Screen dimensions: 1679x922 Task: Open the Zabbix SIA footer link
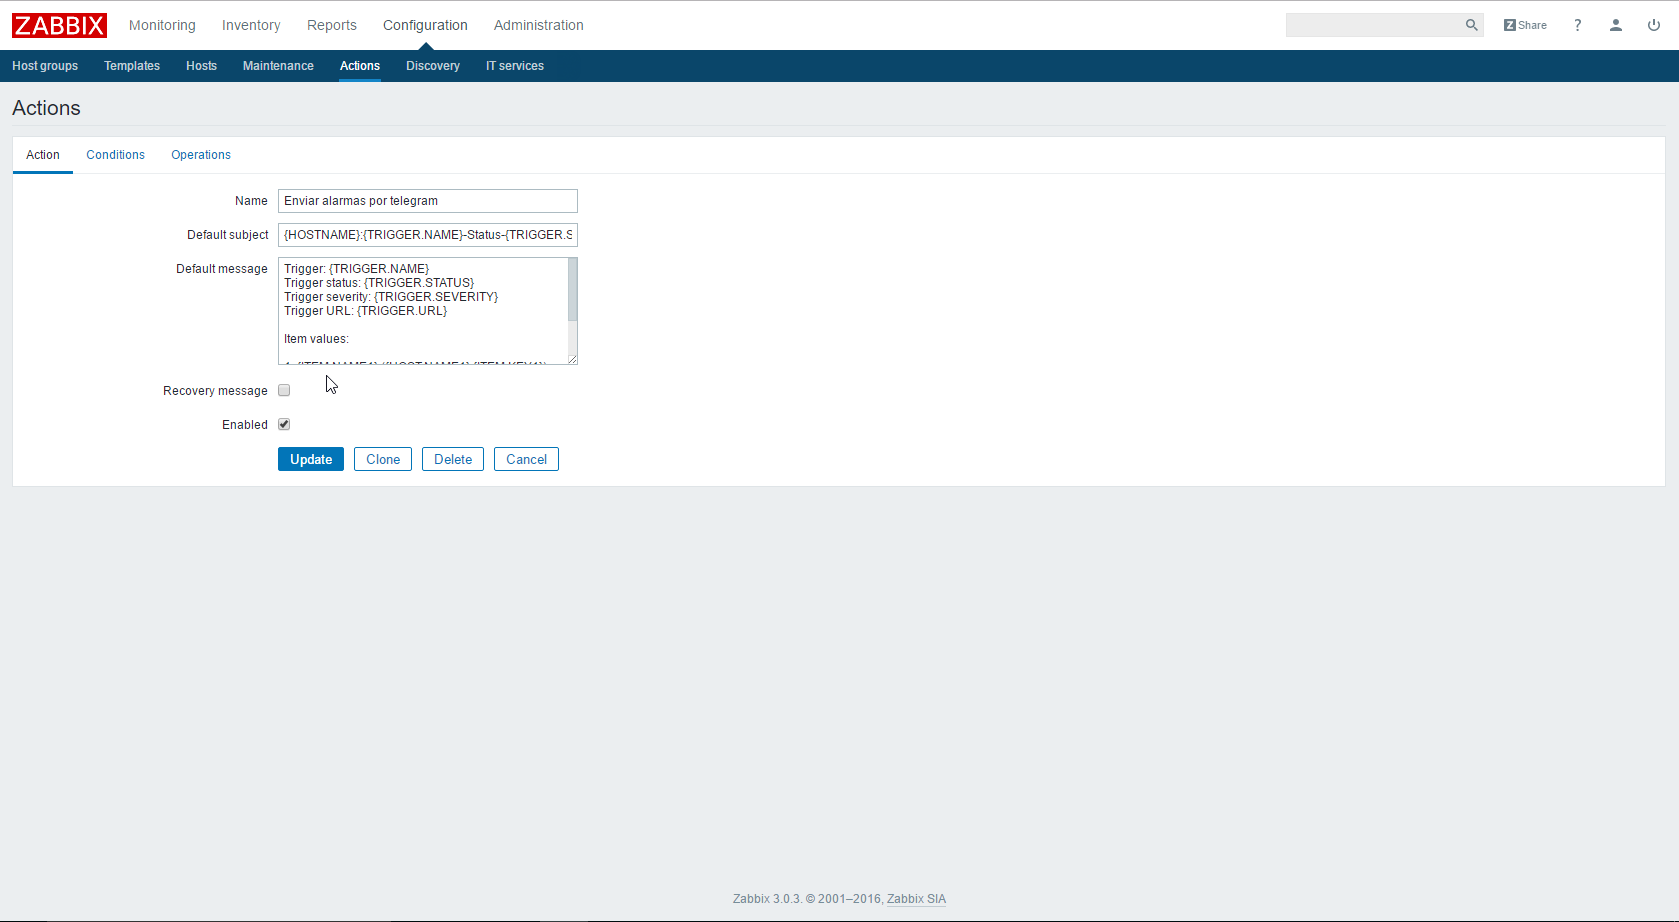pos(916,899)
